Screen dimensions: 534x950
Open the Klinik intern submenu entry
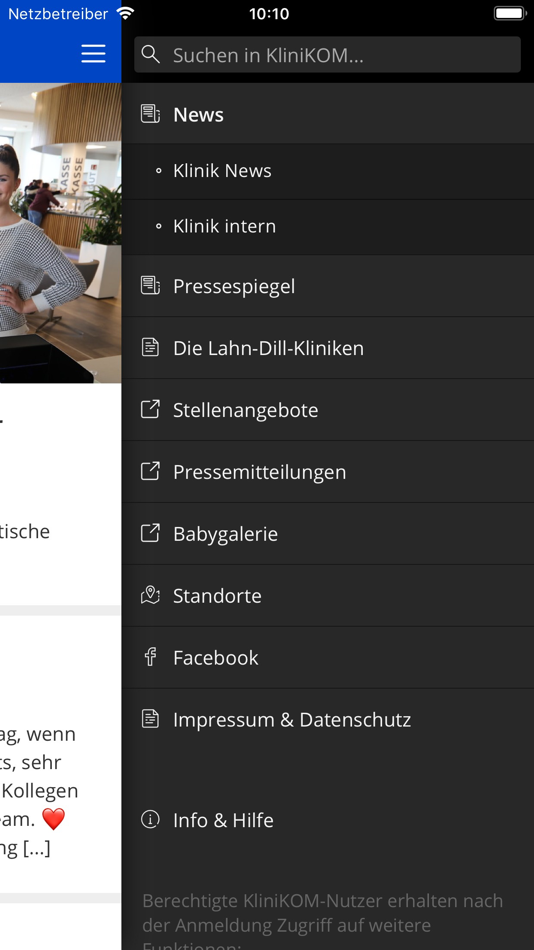(327, 227)
